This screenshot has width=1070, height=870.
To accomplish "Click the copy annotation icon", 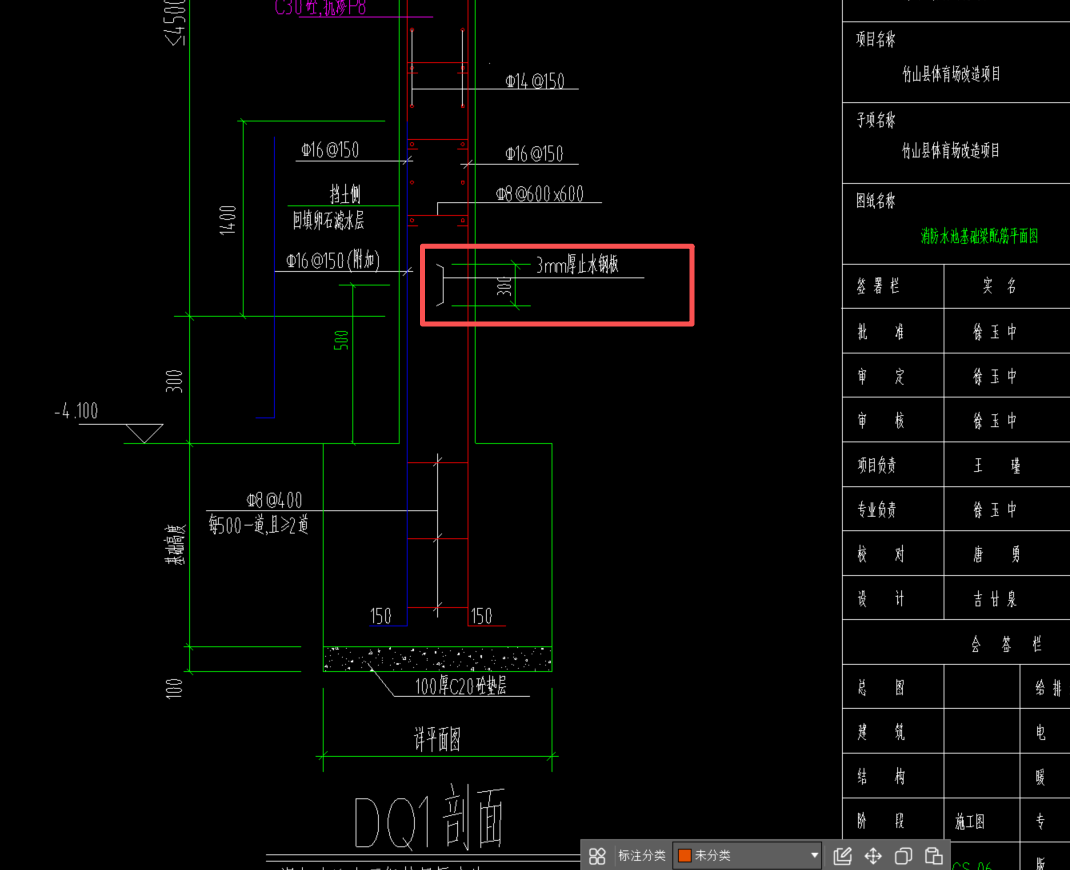I will click(903, 856).
